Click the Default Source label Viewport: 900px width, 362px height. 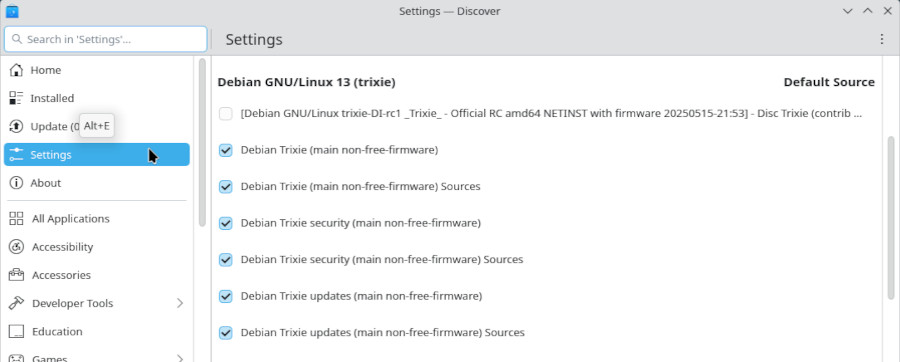829,82
